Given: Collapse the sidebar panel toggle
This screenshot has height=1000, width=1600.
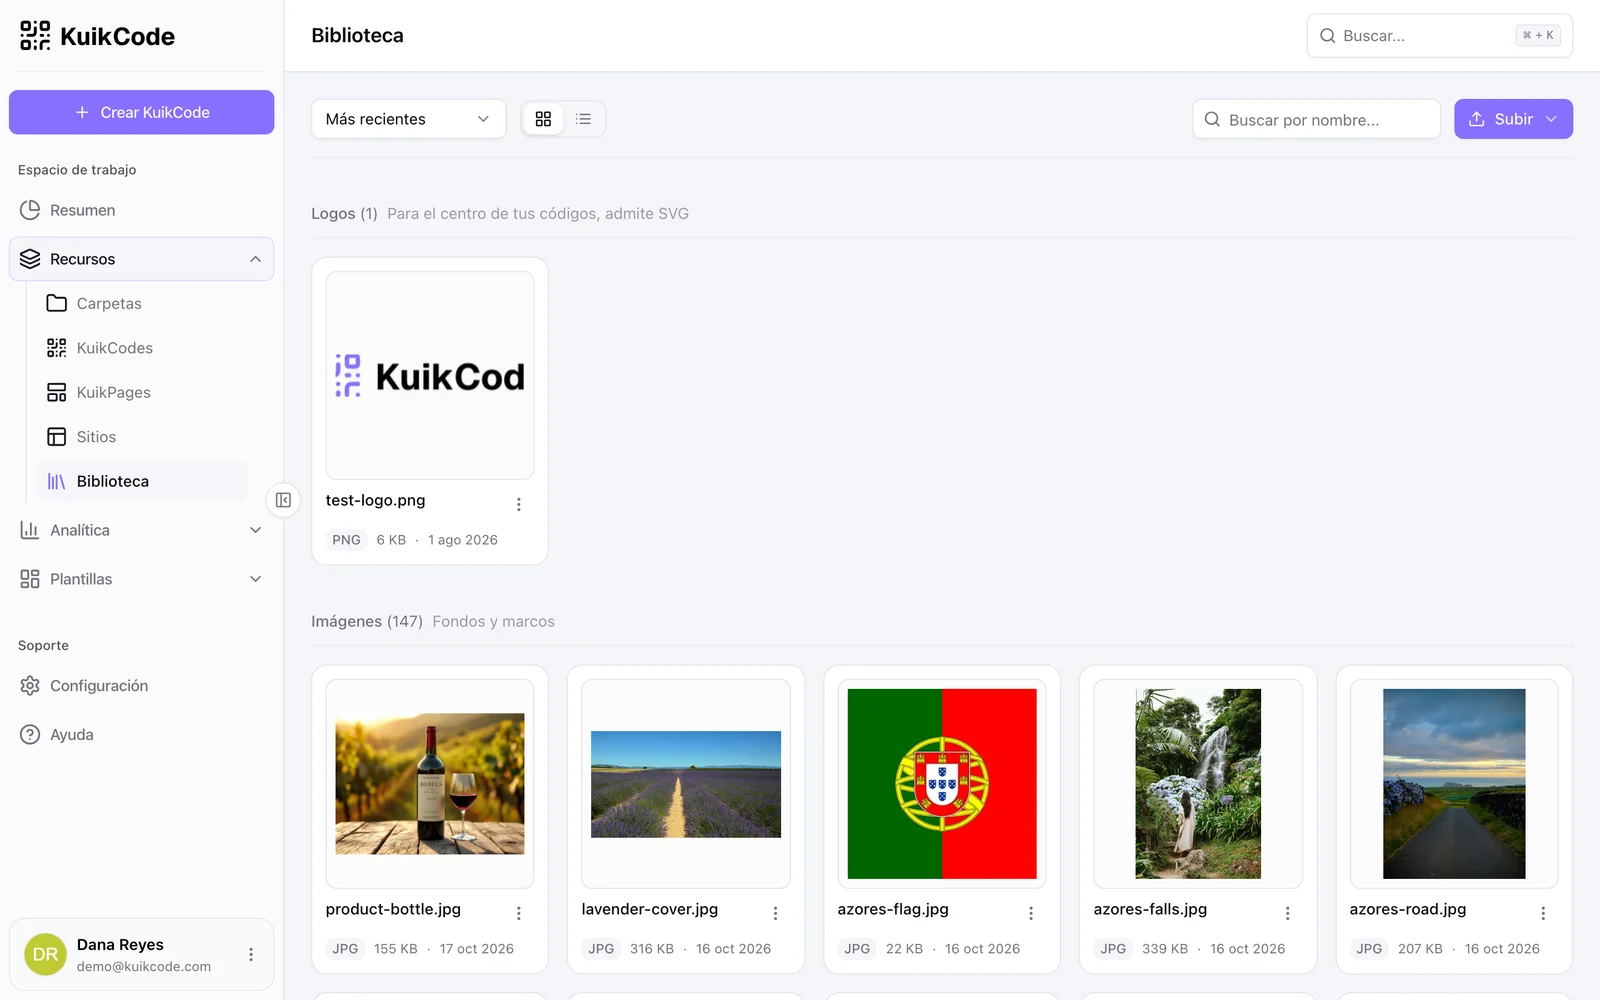Looking at the screenshot, I should (x=283, y=500).
